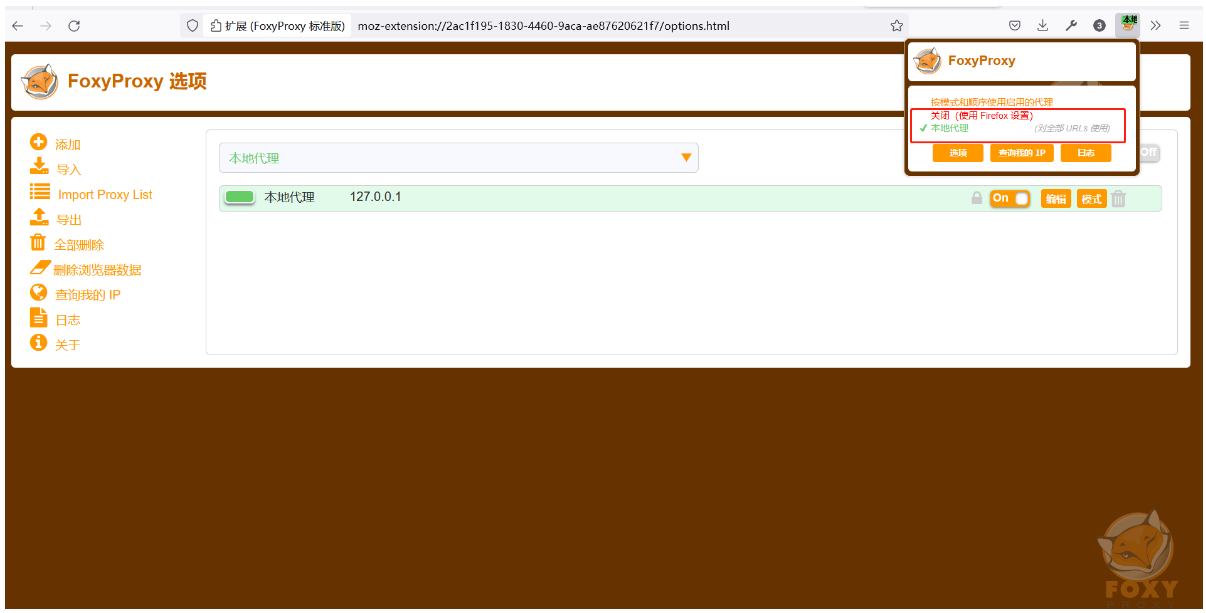Click 查询我的 IP button in FoxyProxy popup
Viewport: 1206px width, 613px height.
pos(1022,153)
